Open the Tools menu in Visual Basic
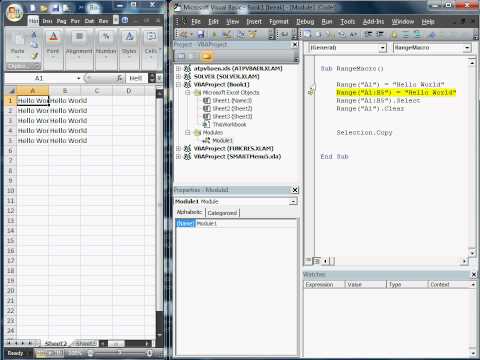 pos(347,22)
